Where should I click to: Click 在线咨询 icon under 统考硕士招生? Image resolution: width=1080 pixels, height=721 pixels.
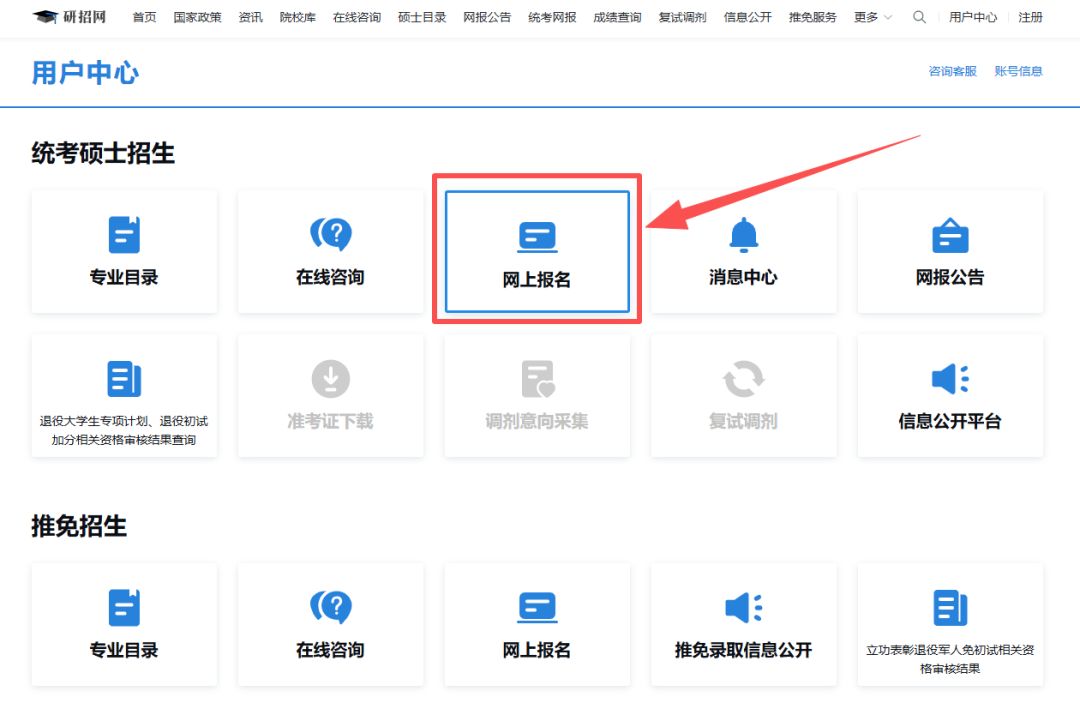click(331, 234)
